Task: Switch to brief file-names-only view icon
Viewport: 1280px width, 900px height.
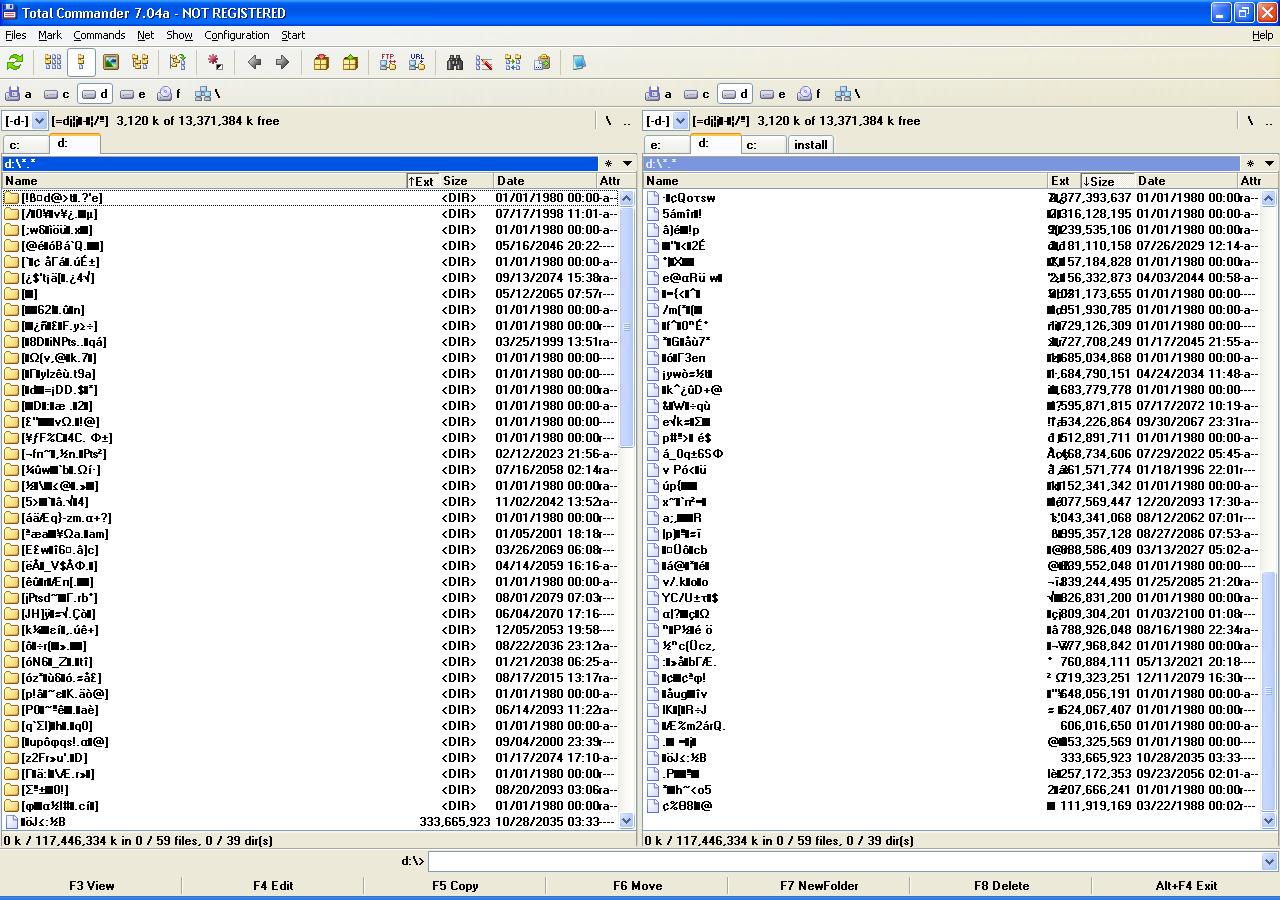Action: tap(53, 62)
